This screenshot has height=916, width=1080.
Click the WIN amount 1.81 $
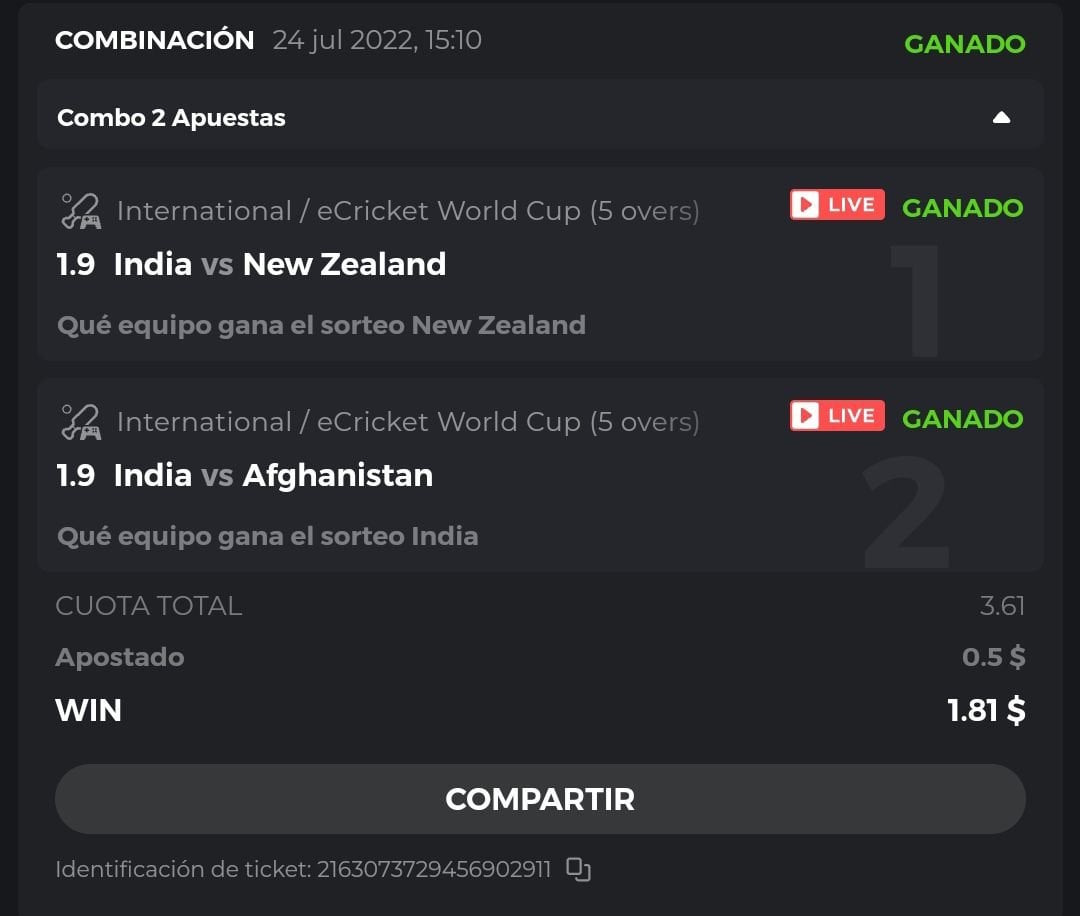(x=986, y=710)
